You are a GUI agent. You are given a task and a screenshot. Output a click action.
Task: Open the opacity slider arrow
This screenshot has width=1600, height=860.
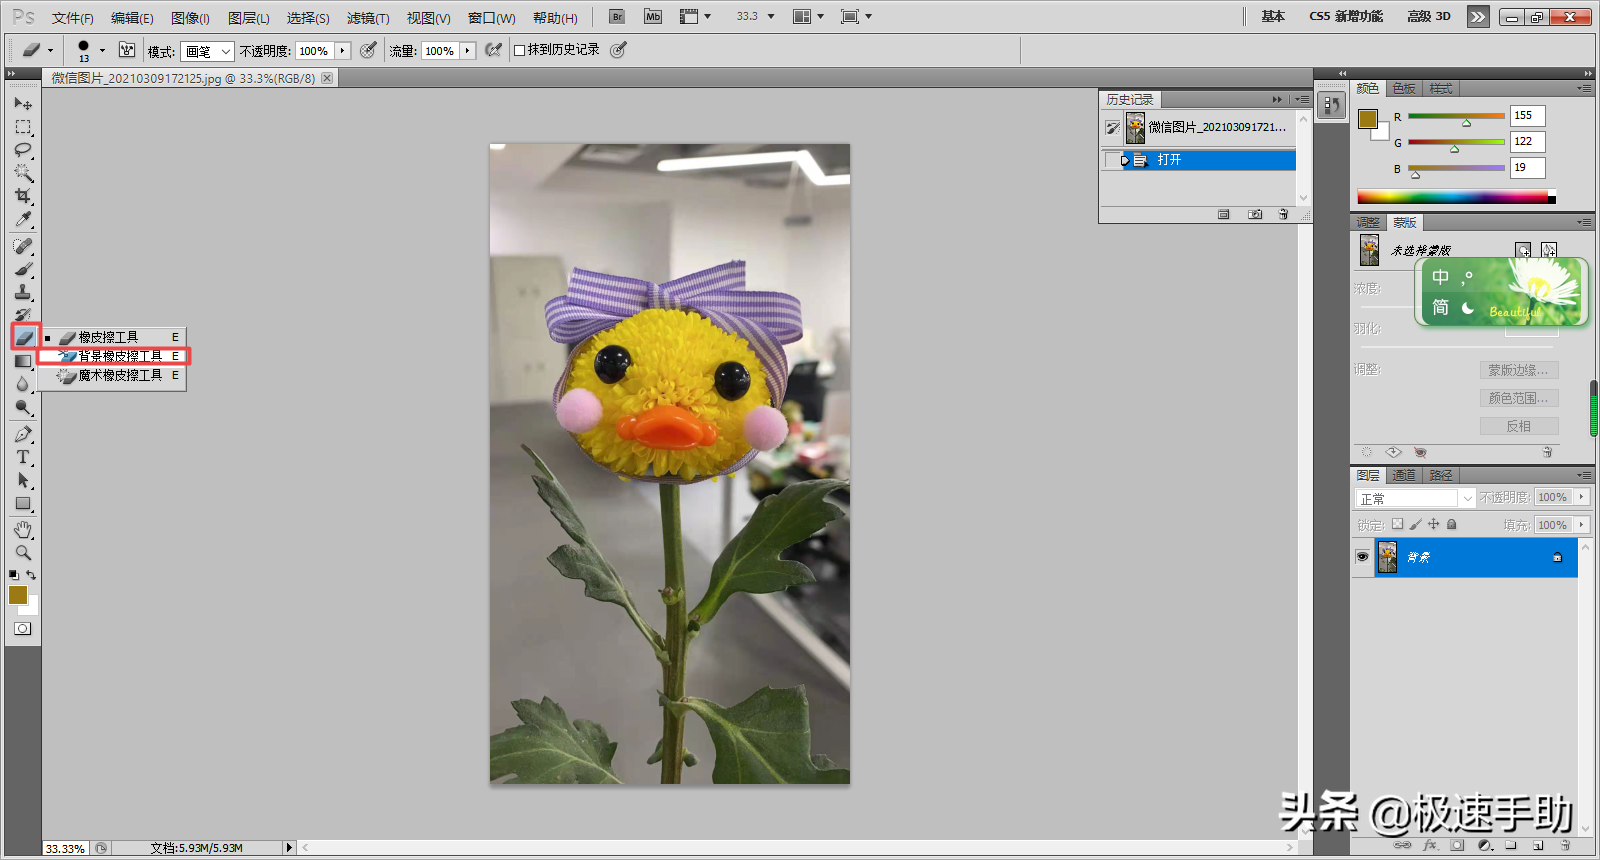[x=342, y=50]
